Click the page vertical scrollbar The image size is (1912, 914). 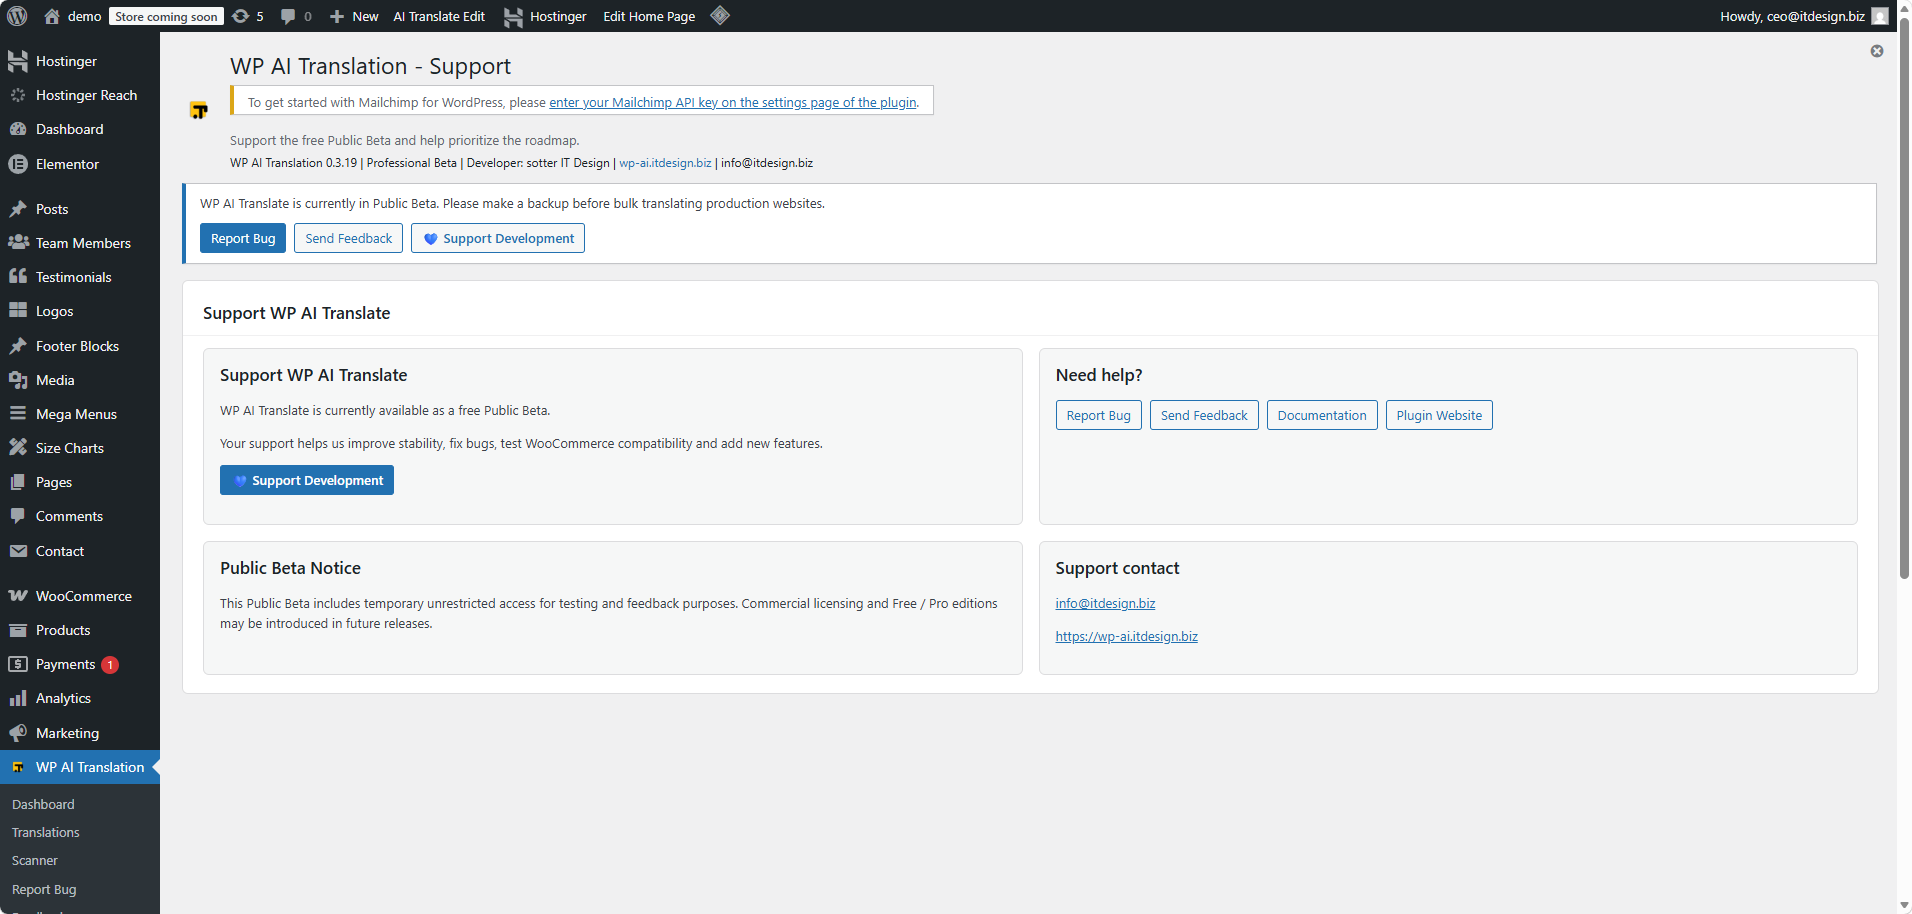(x=1904, y=300)
